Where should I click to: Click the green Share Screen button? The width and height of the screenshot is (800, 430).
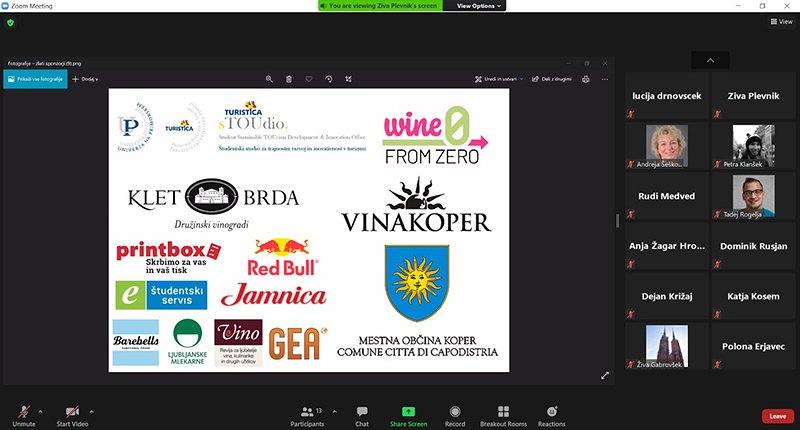(x=408, y=416)
